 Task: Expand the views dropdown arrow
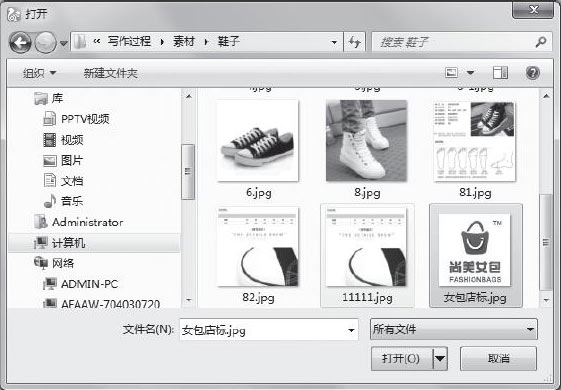(470, 73)
